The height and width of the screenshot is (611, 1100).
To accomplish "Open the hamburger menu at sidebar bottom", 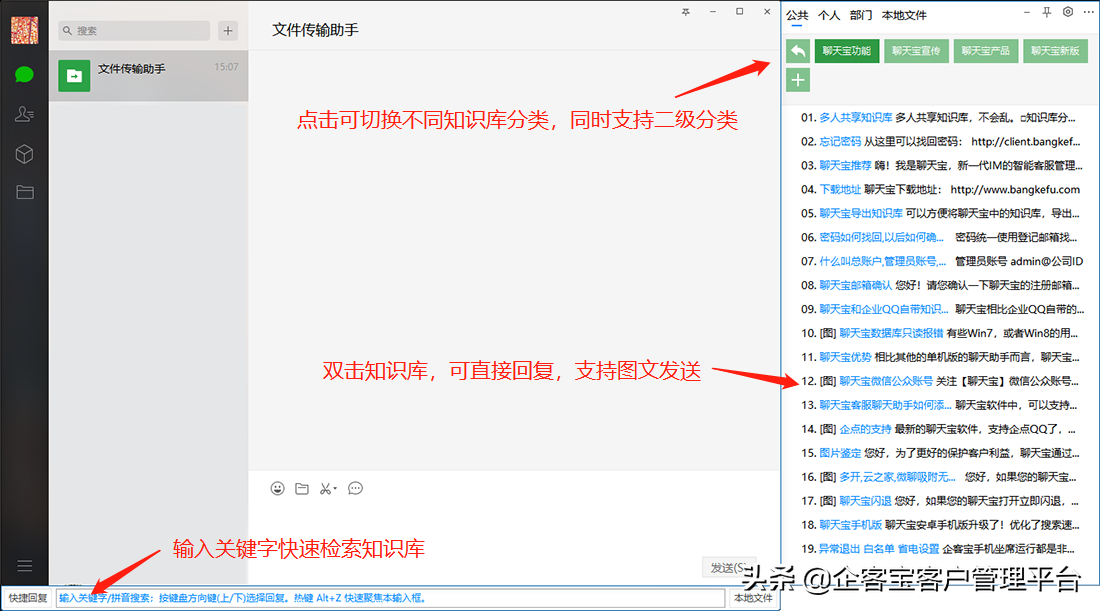I will 25,565.
